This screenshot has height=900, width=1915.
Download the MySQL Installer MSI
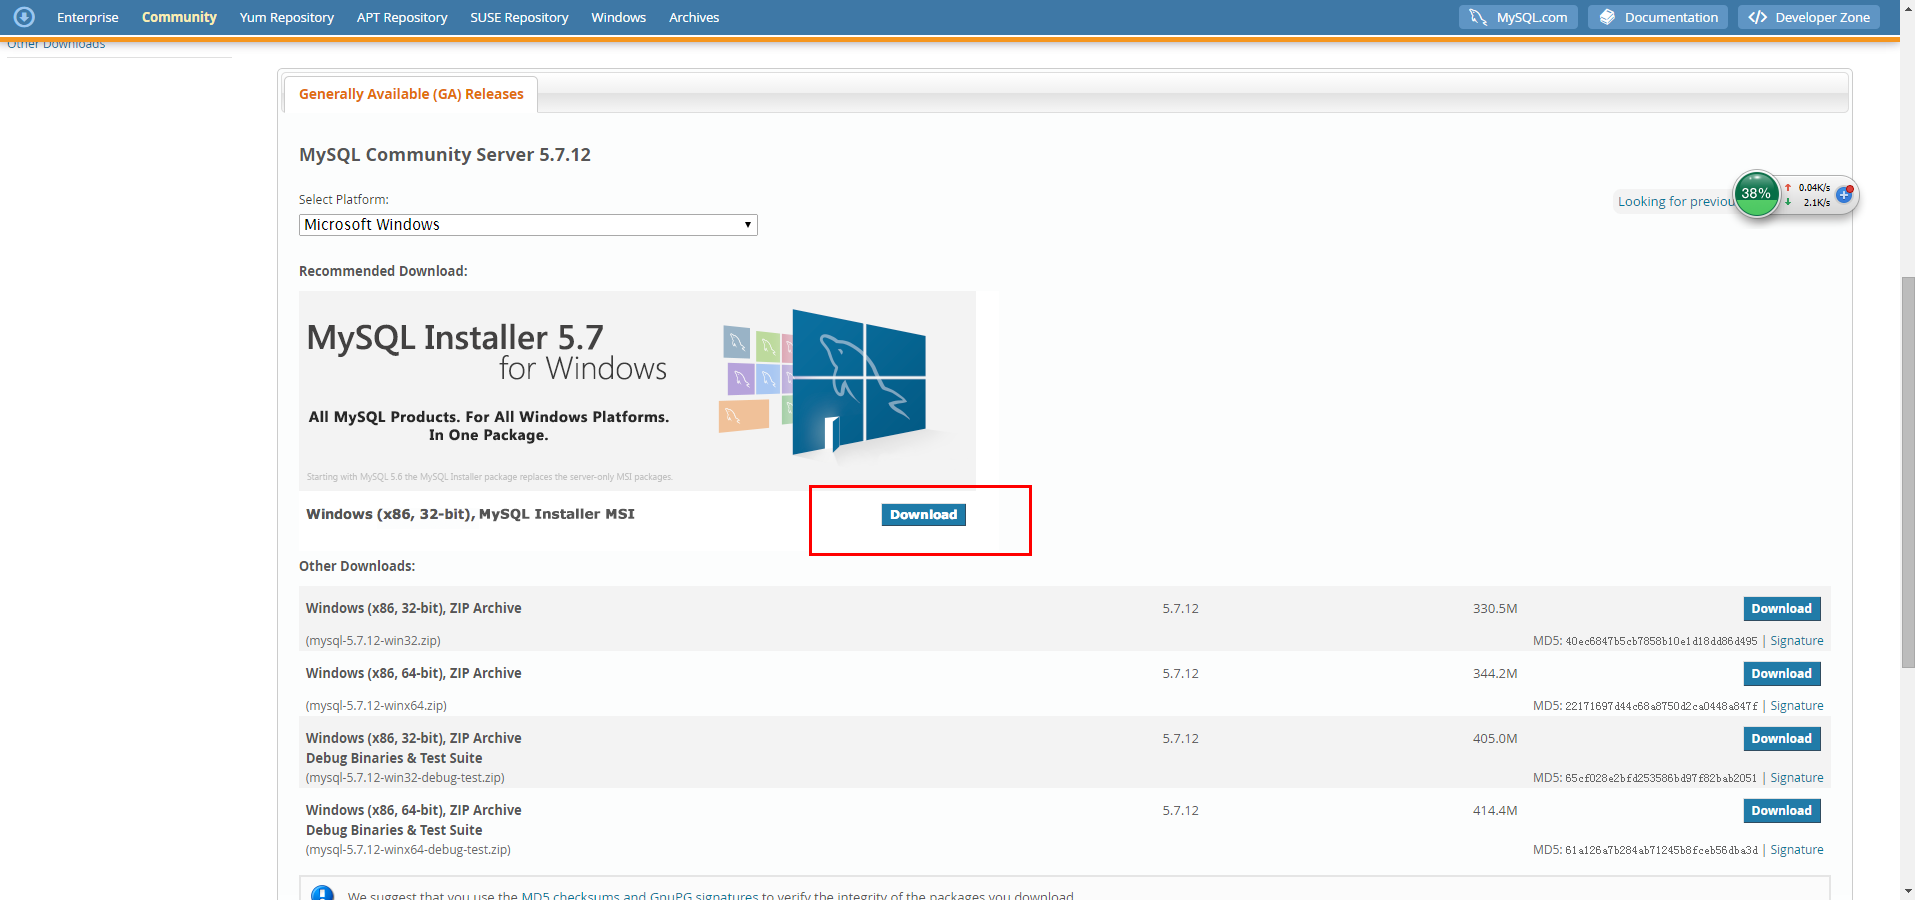[923, 515]
